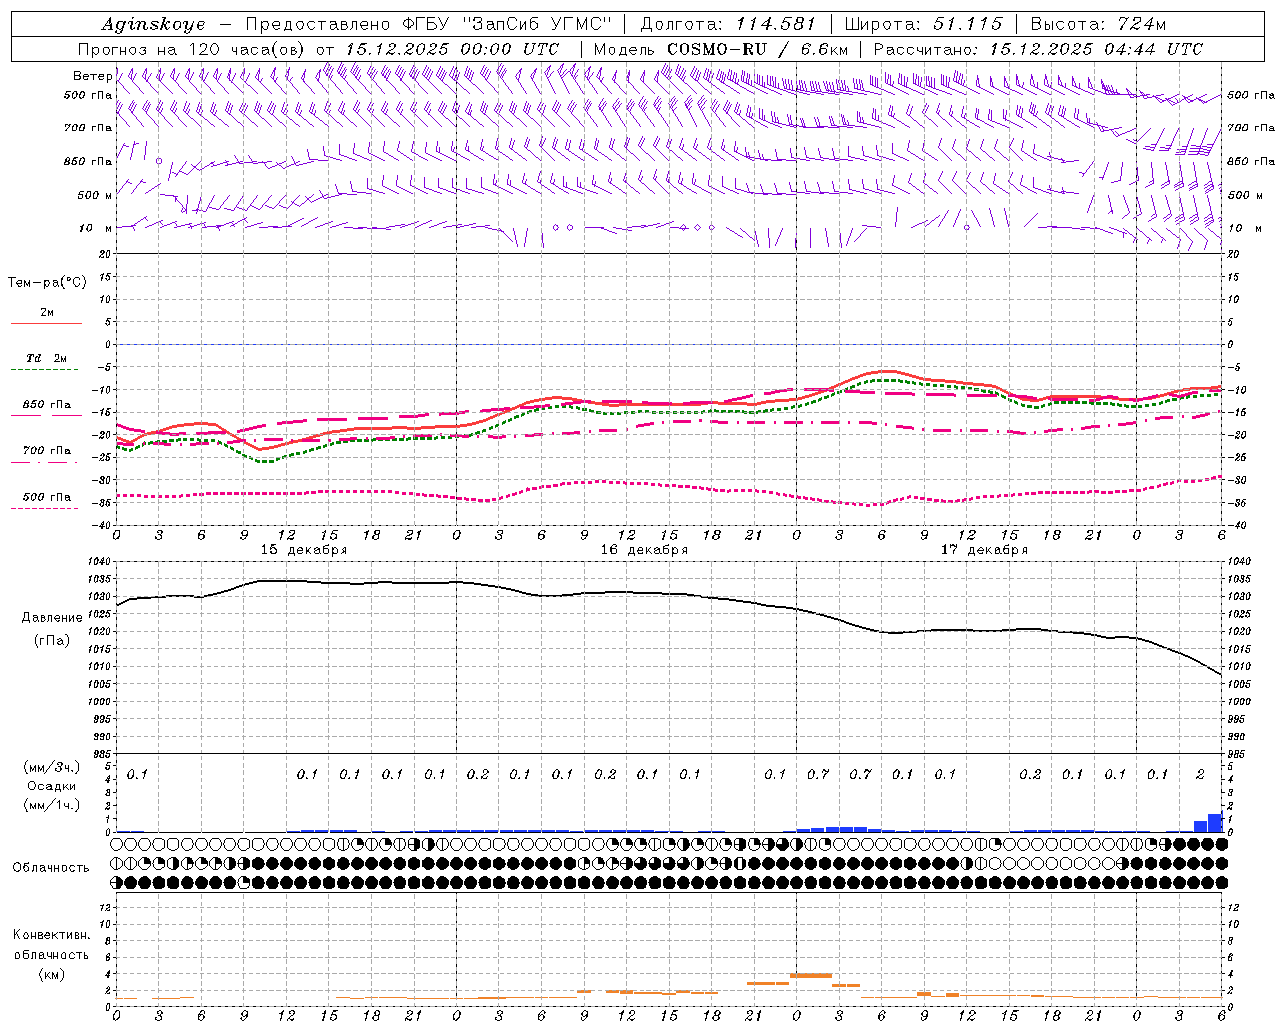Screen dimensions: 1280x1024
Task: Click the last precipitation value "2"
Action: point(1200,774)
